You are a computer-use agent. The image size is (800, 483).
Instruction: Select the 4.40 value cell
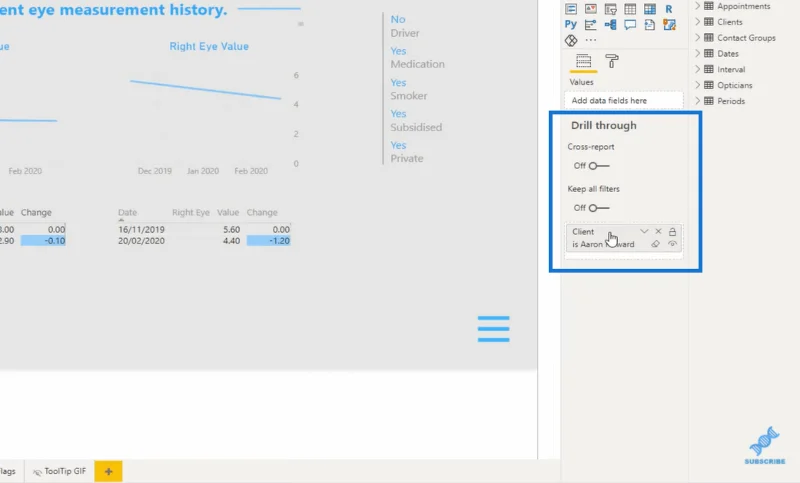(231, 241)
